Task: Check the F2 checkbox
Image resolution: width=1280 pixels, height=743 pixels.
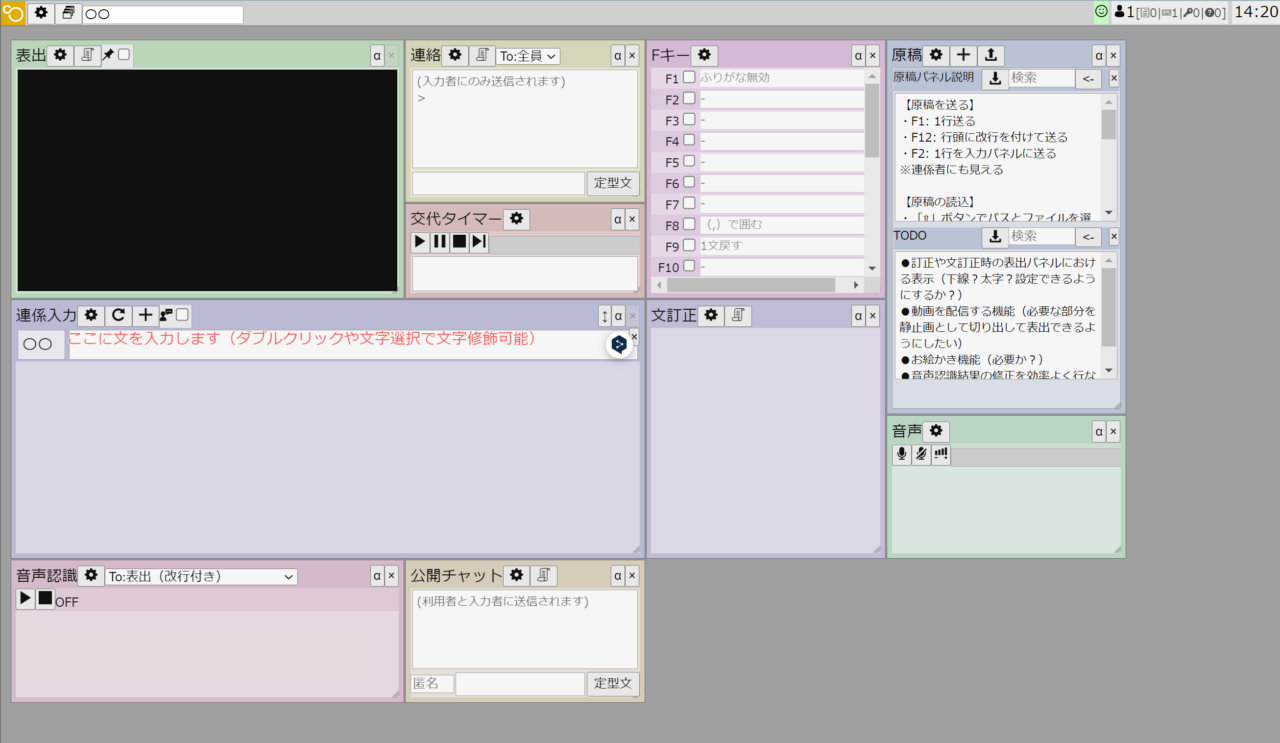Action: (x=689, y=98)
